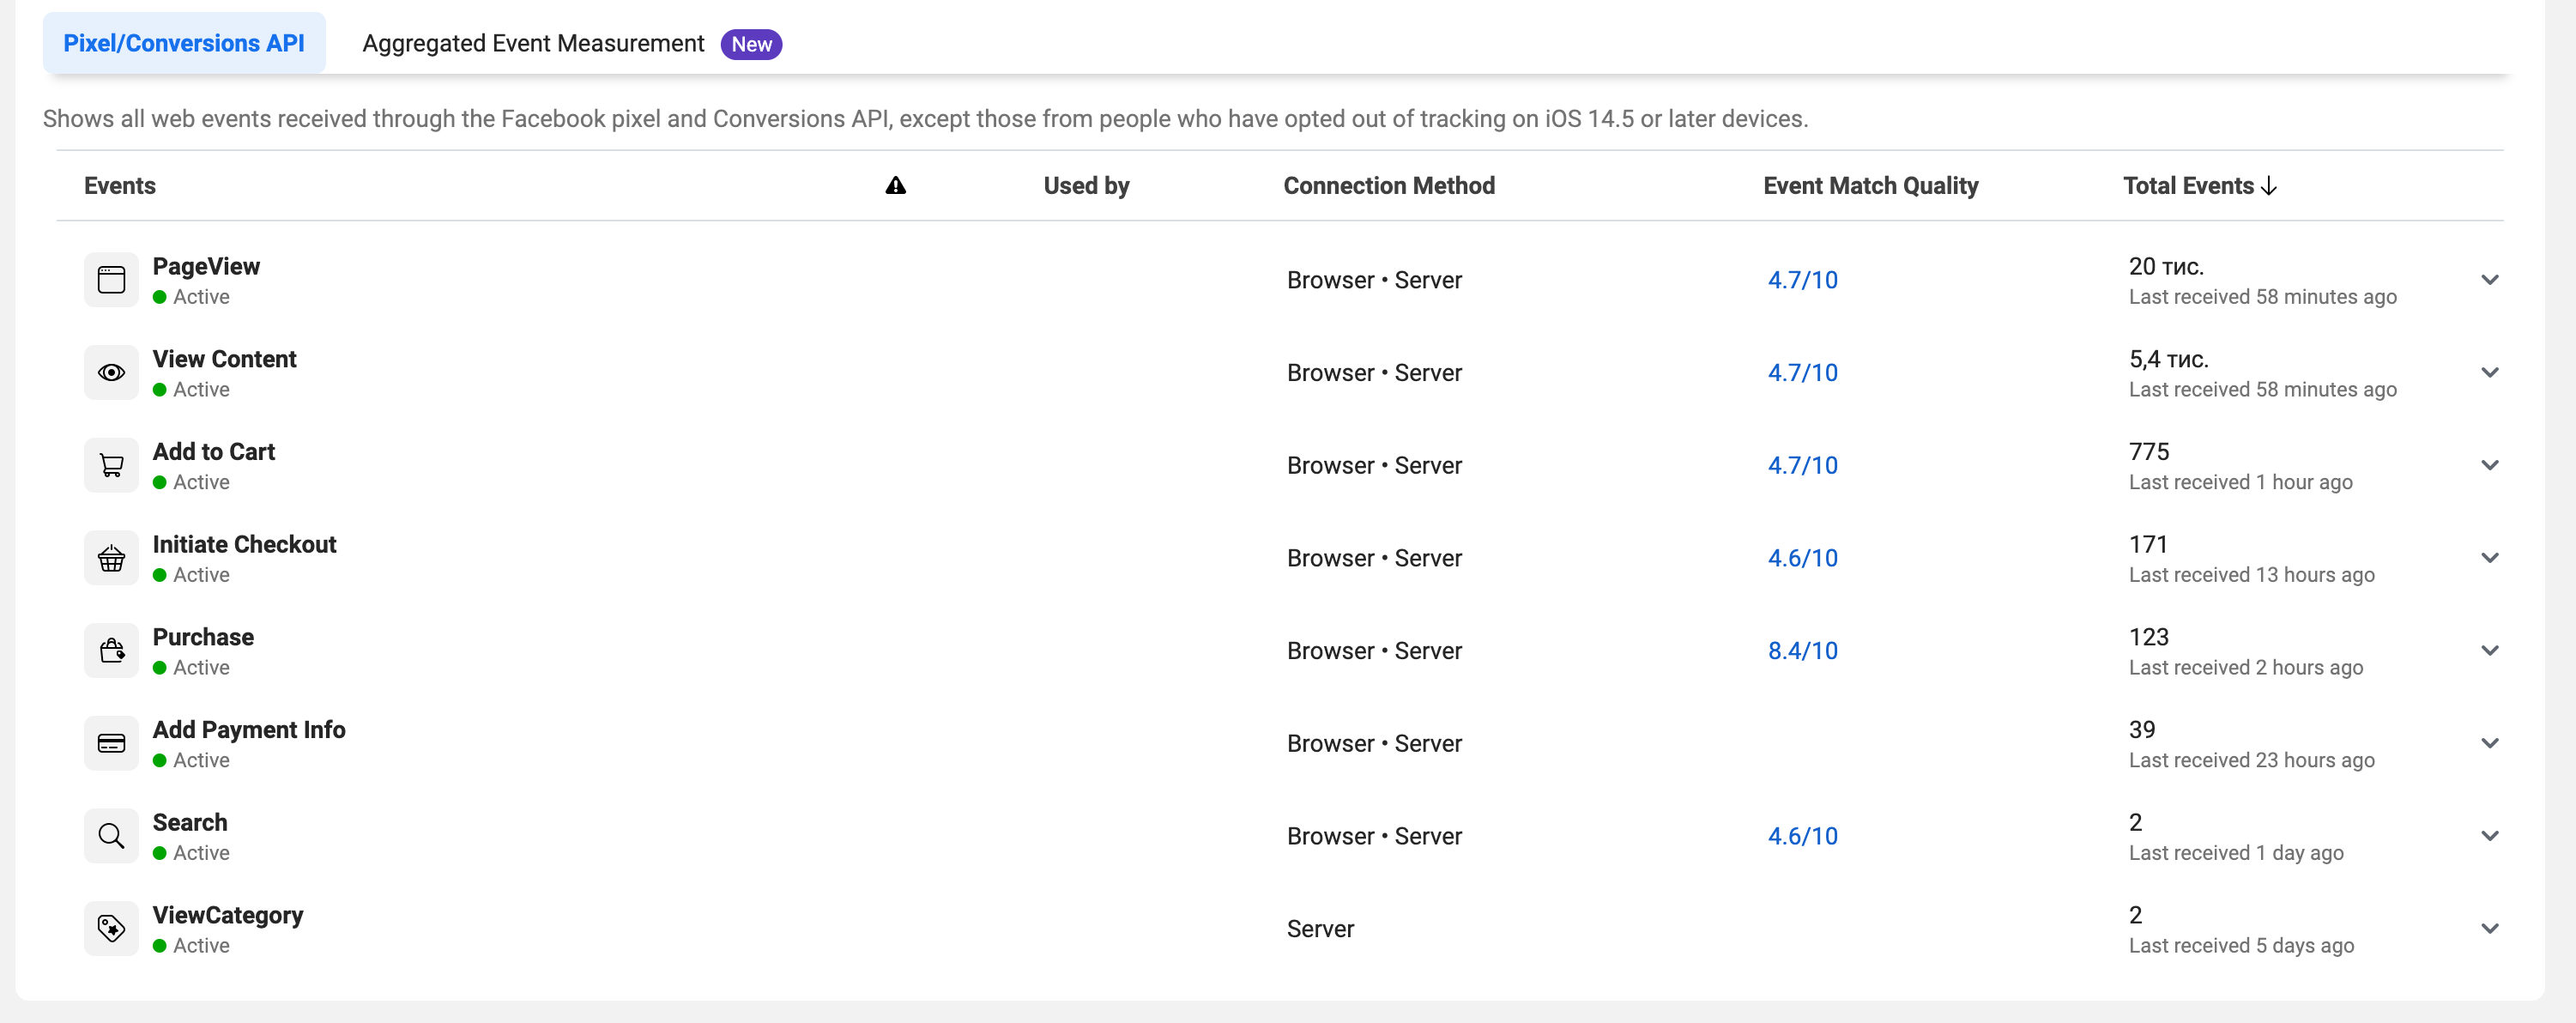
Task: Click the Purchase shopping bag icon
Action: click(111, 651)
